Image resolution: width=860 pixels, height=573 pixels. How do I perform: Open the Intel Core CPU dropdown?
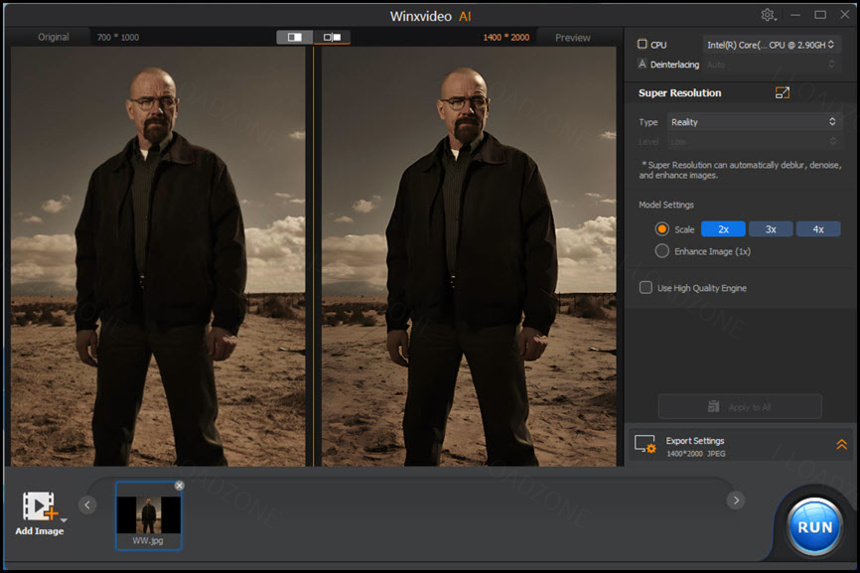click(771, 44)
